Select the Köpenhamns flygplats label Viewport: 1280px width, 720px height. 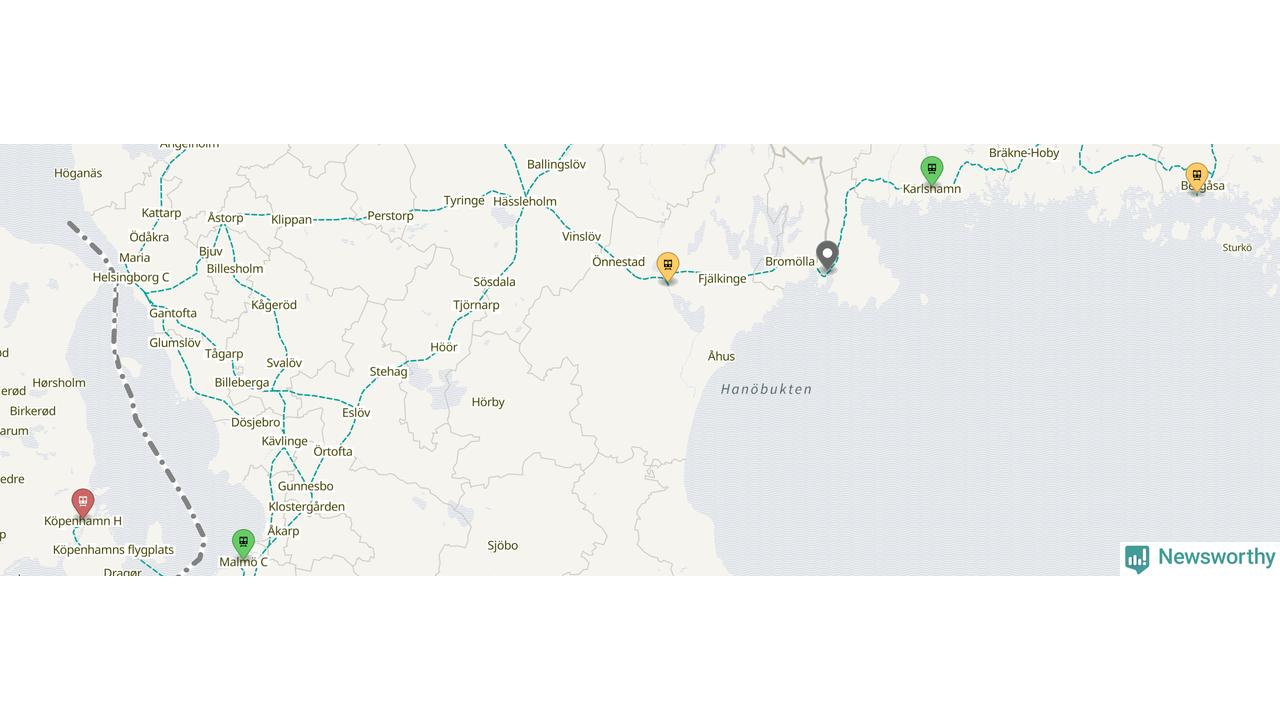(113, 550)
